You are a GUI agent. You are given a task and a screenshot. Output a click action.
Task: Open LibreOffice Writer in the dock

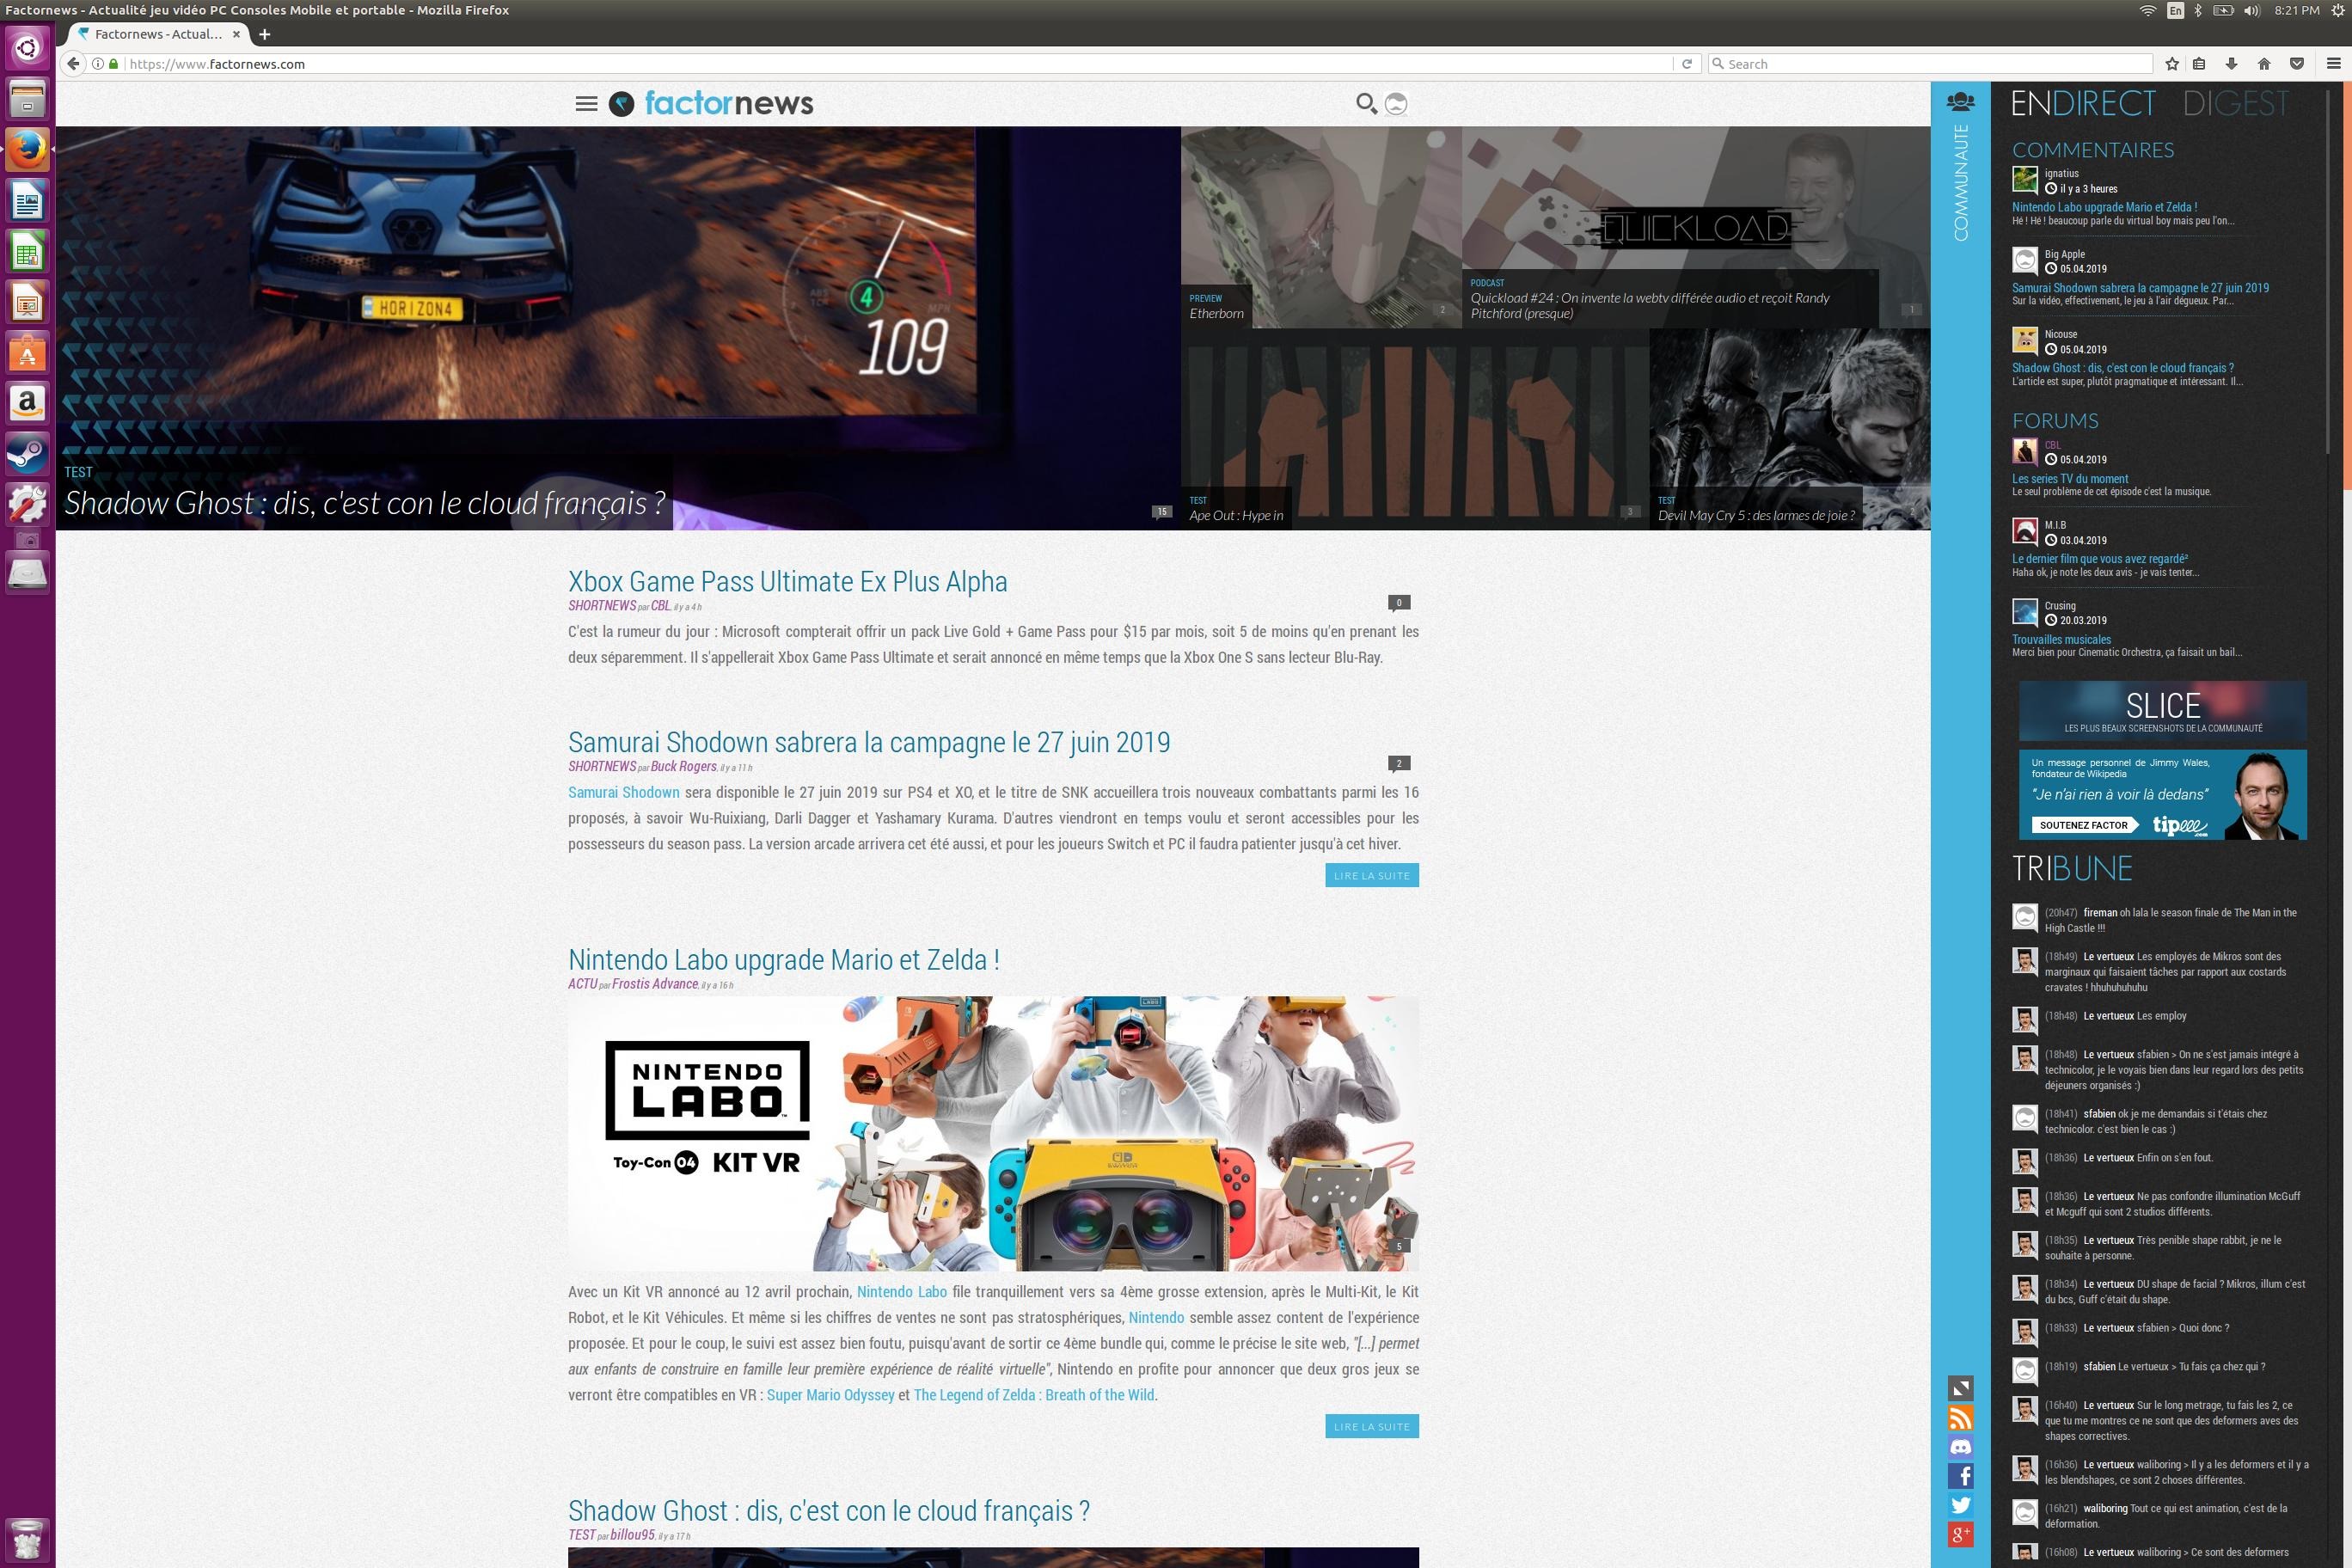tap(27, 200)
